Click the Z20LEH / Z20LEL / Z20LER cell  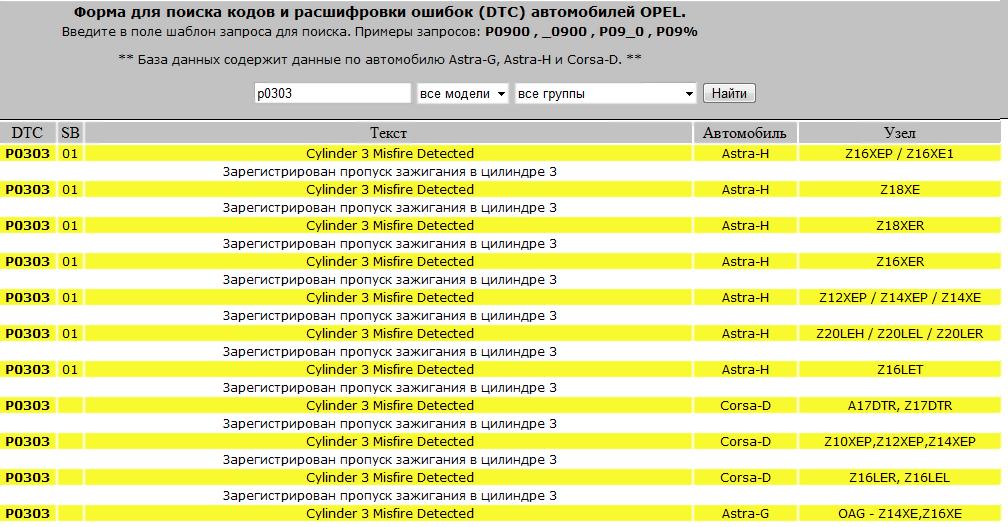pyautogui.click(x=899, y=334)
